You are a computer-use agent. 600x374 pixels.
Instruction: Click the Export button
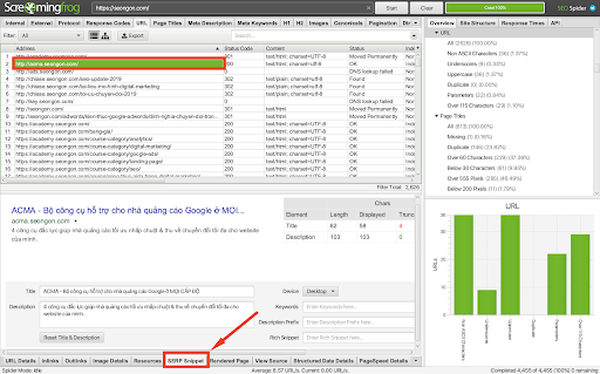click(133, 36)
